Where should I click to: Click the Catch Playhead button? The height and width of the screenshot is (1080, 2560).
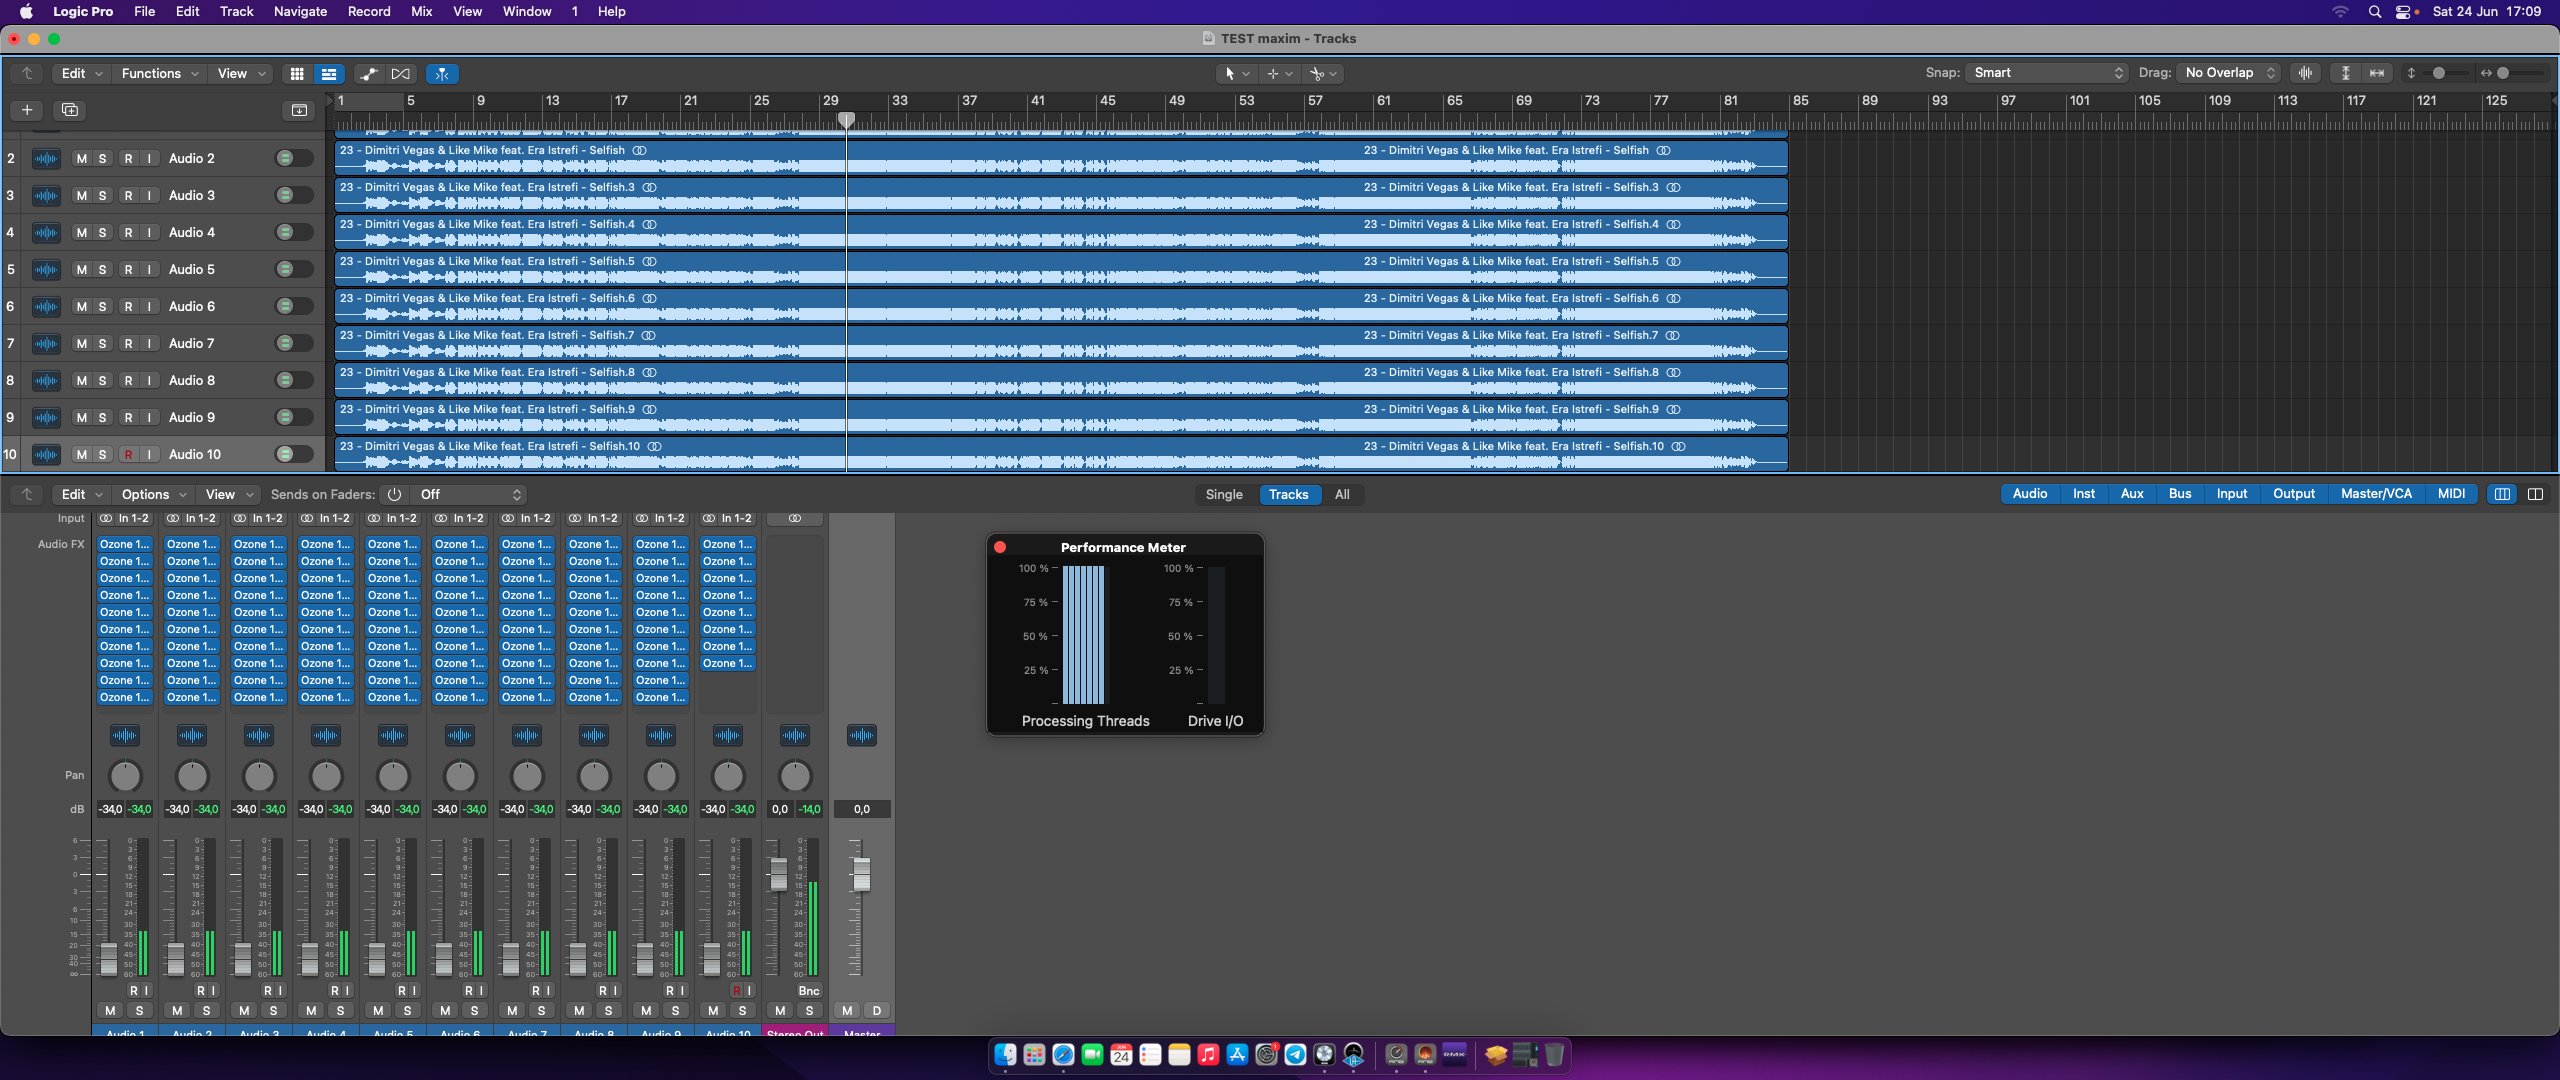pyautogui.click(x=442, y=74)
